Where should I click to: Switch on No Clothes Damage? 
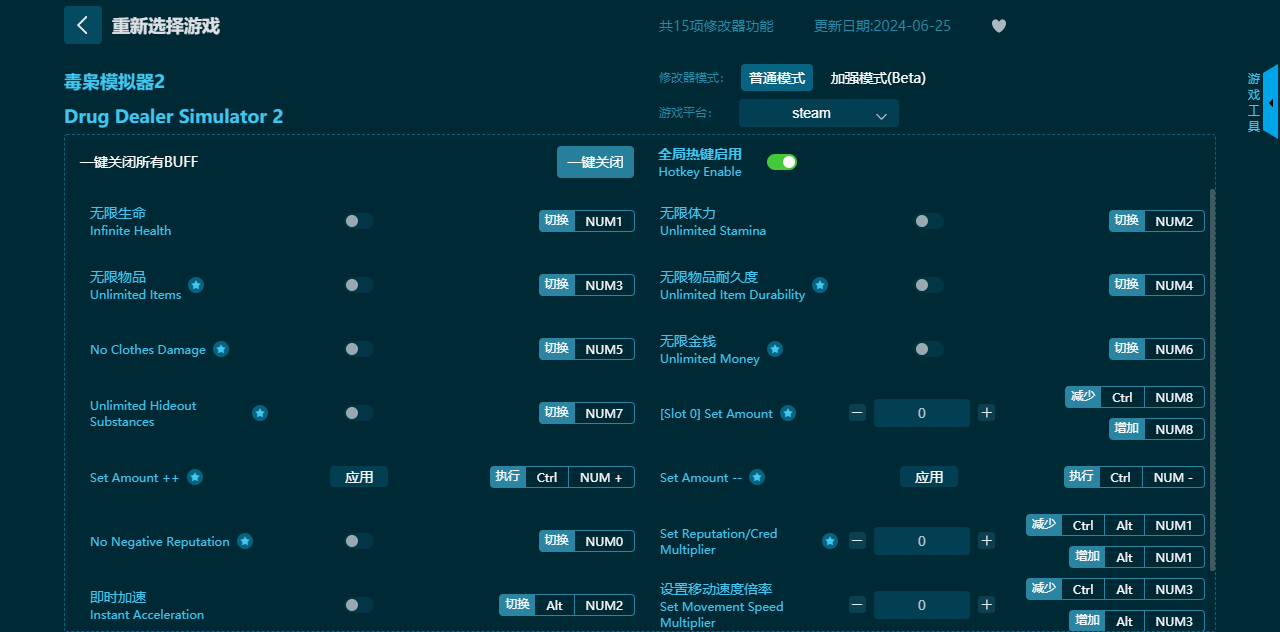pos(359,349)
